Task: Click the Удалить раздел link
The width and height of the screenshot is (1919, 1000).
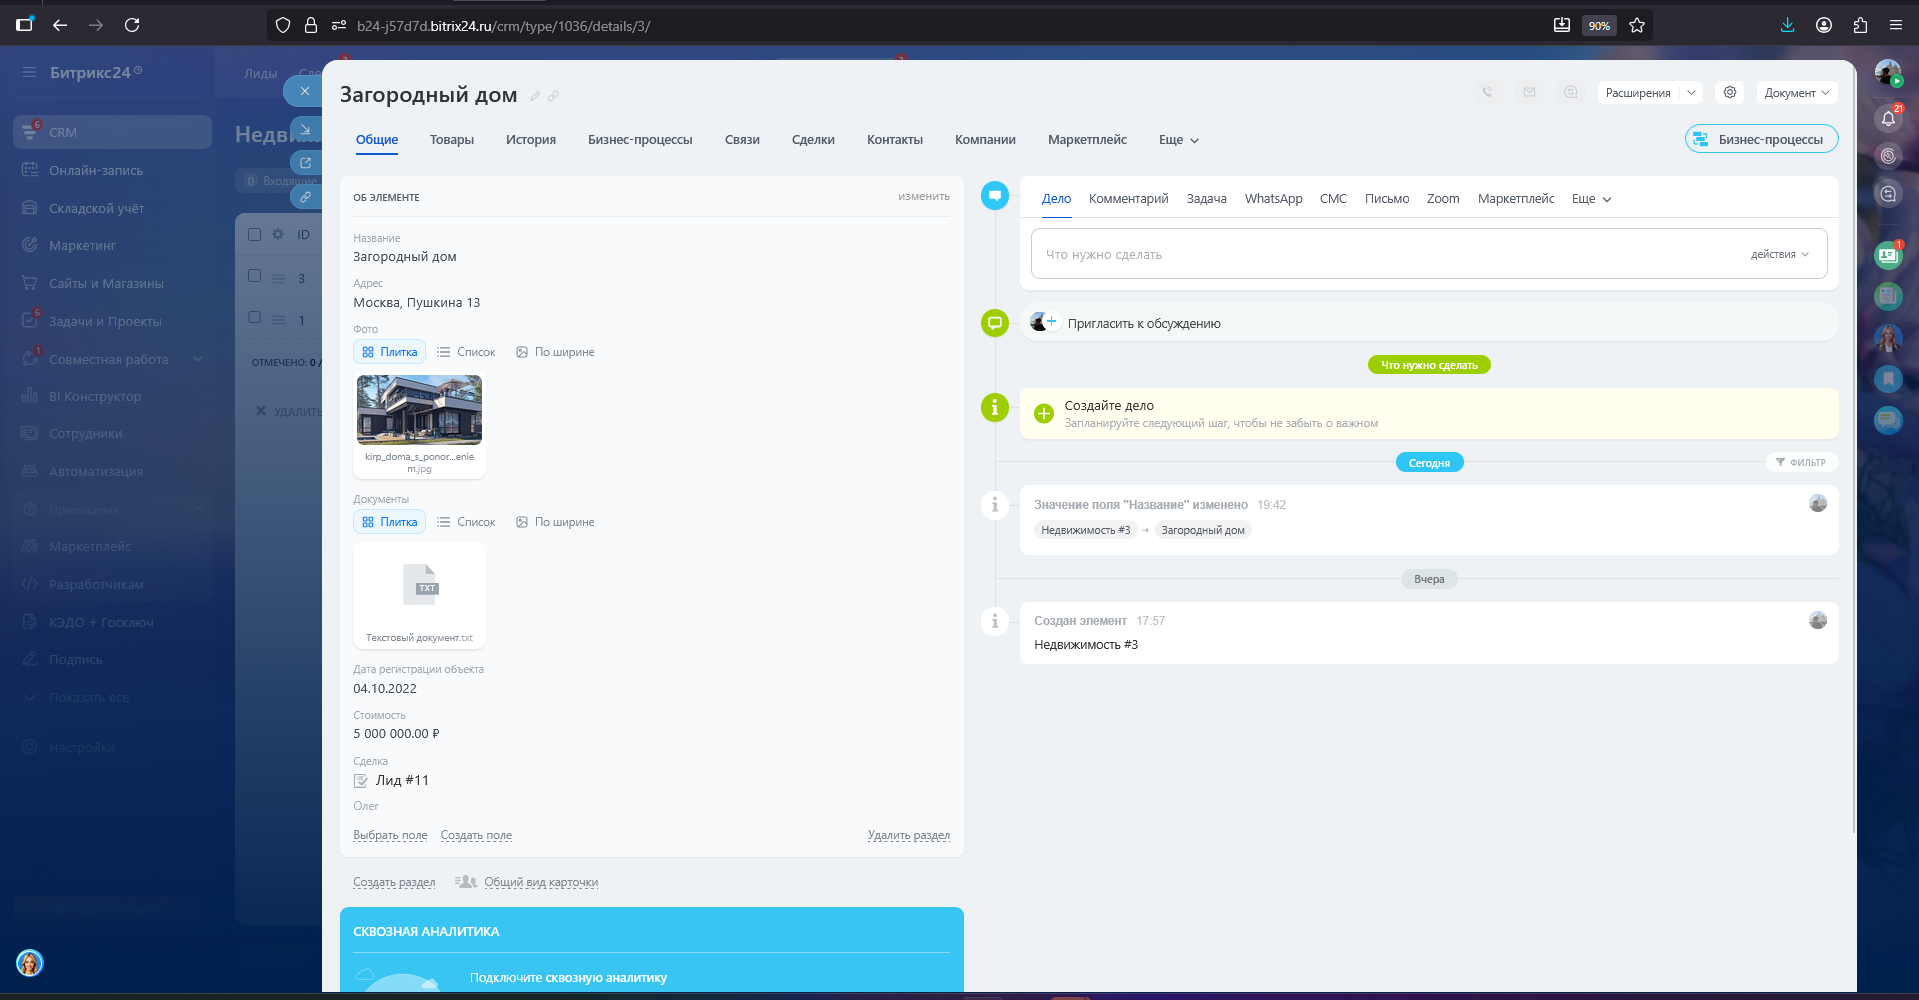Action: tap(909, 835)
